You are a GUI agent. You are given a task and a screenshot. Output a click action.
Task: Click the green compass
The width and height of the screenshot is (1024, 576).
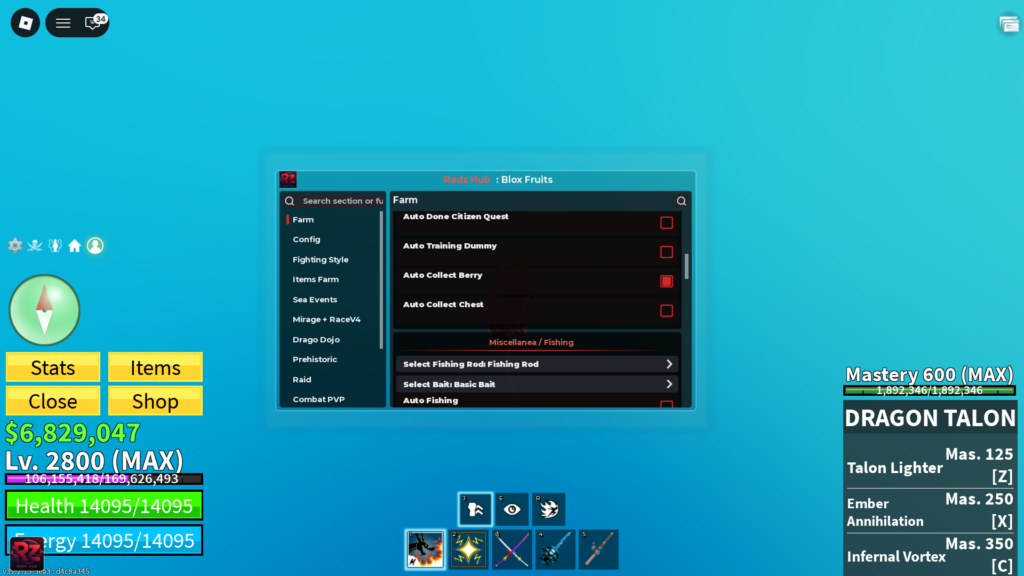pyautogui.click(x=44, y=310)
